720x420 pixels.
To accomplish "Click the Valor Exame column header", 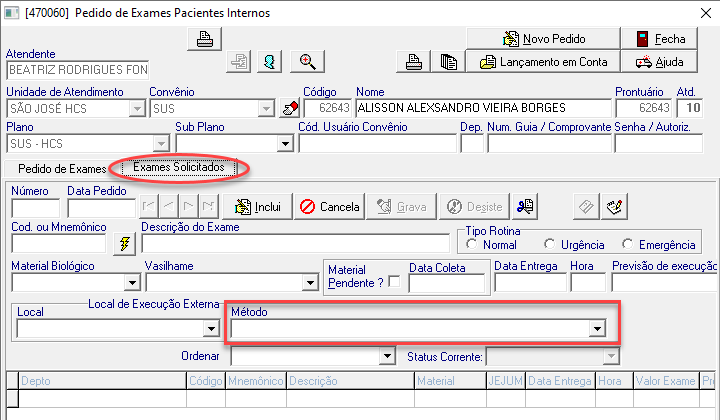I will pyautogui.click(x=666, y=381).
